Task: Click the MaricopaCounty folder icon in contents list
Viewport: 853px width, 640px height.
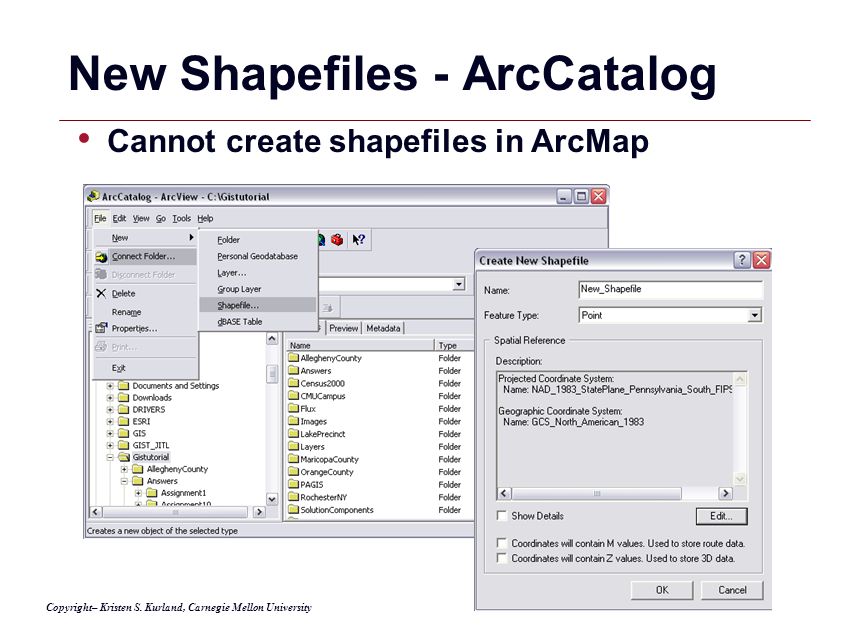Action: (294, 459)
